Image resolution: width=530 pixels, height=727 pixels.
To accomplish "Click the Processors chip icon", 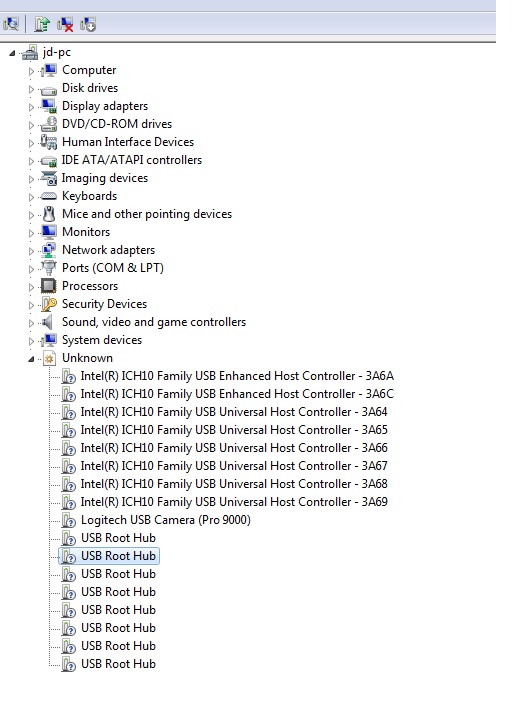I will [x=49, y=286].
